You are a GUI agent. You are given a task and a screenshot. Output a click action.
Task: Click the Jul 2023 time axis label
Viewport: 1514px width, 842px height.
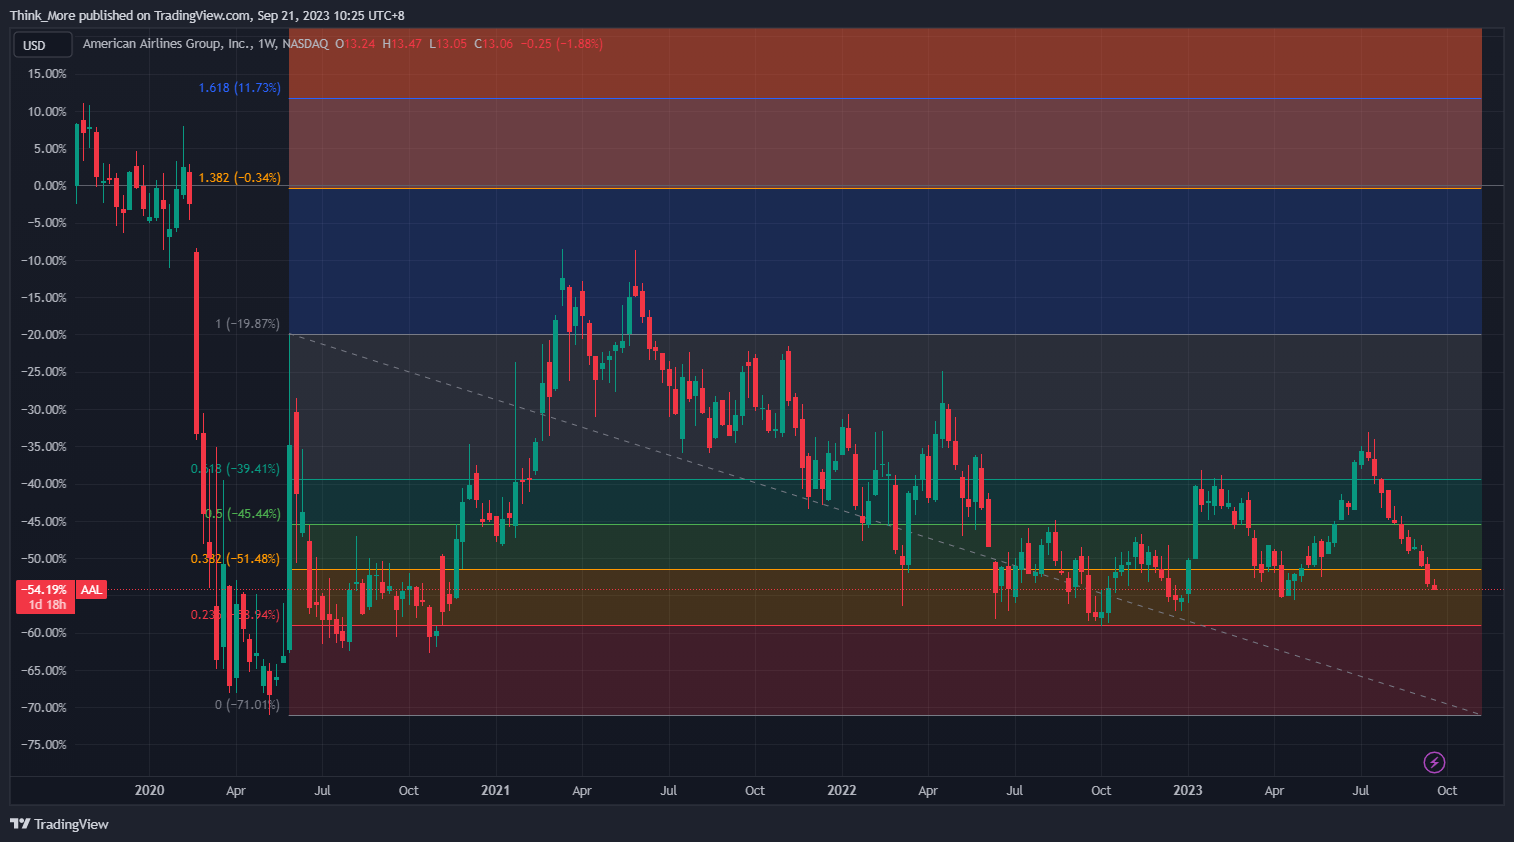click(1361, 791)
